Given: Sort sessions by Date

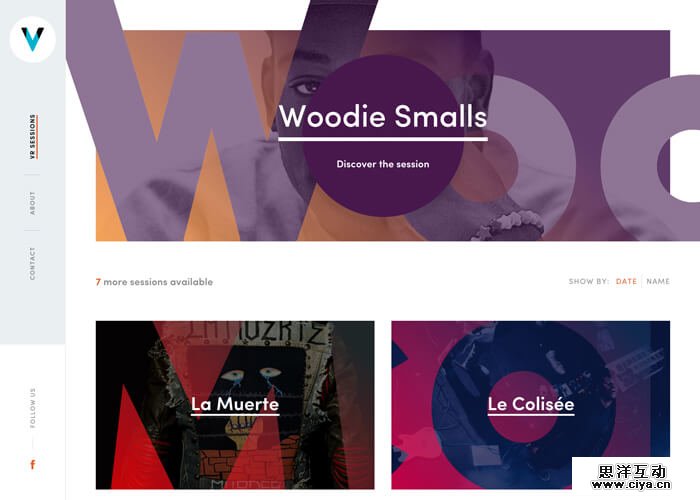Looking at the screenshot, I should point(626,281).
